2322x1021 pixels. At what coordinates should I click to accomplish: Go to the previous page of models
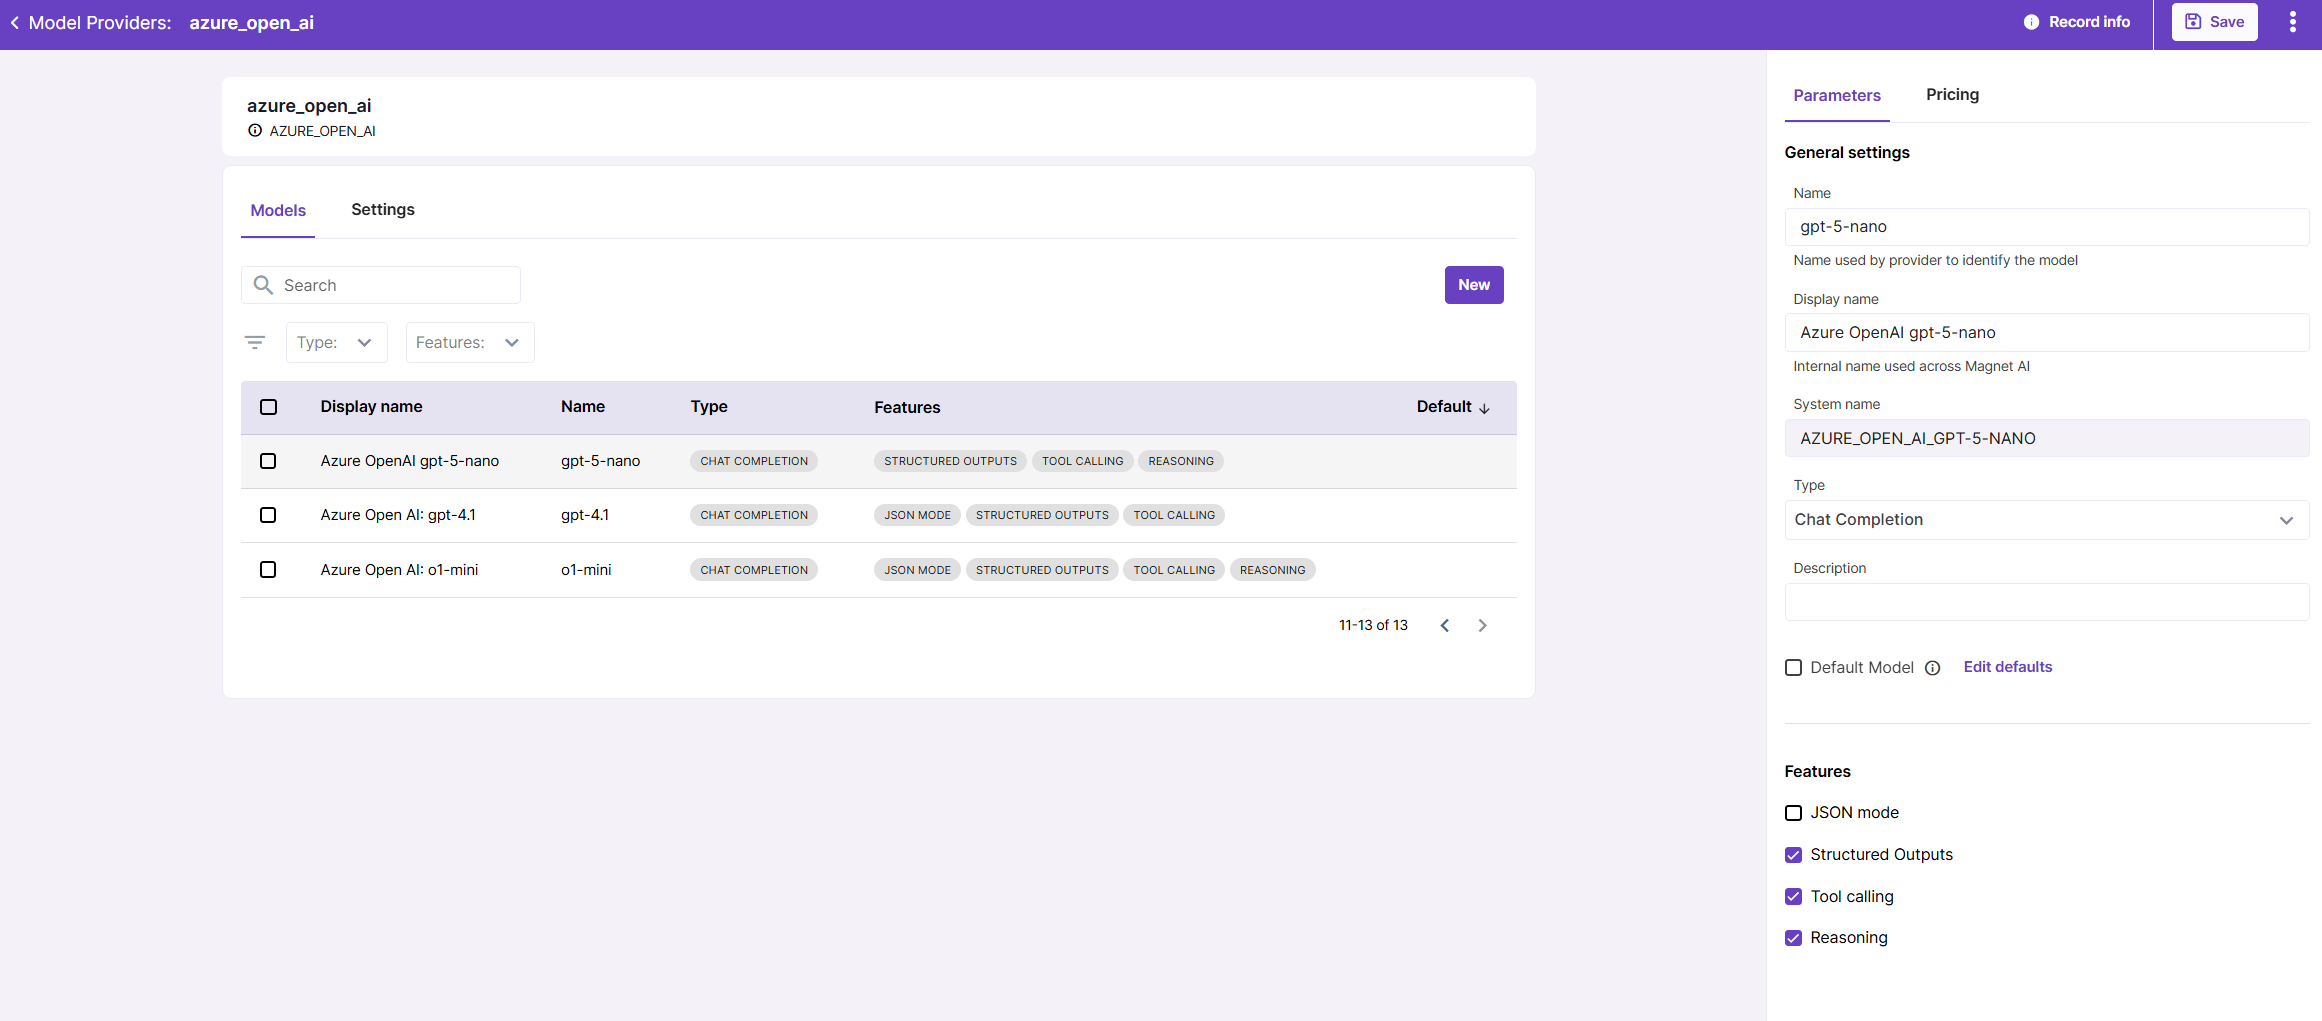[x=1444, y=625]
